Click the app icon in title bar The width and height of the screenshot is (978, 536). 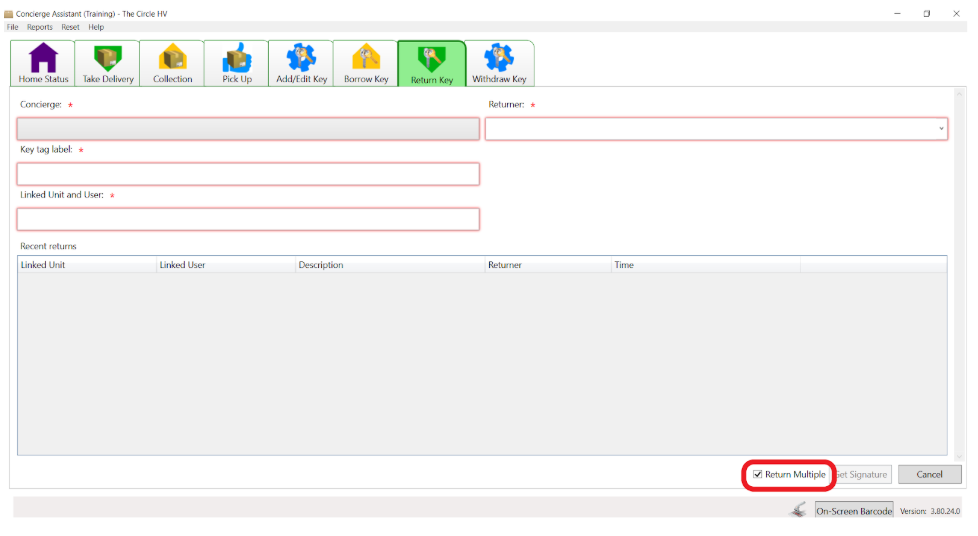click(9, 14)
